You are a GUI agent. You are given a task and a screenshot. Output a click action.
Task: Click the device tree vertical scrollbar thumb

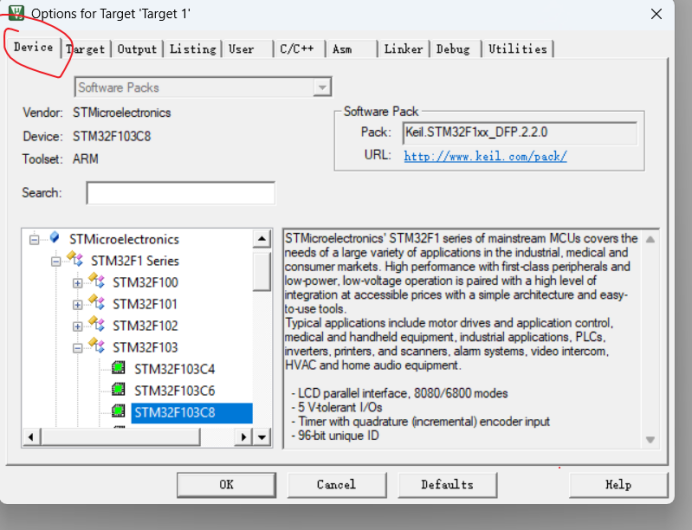point(262,270)
